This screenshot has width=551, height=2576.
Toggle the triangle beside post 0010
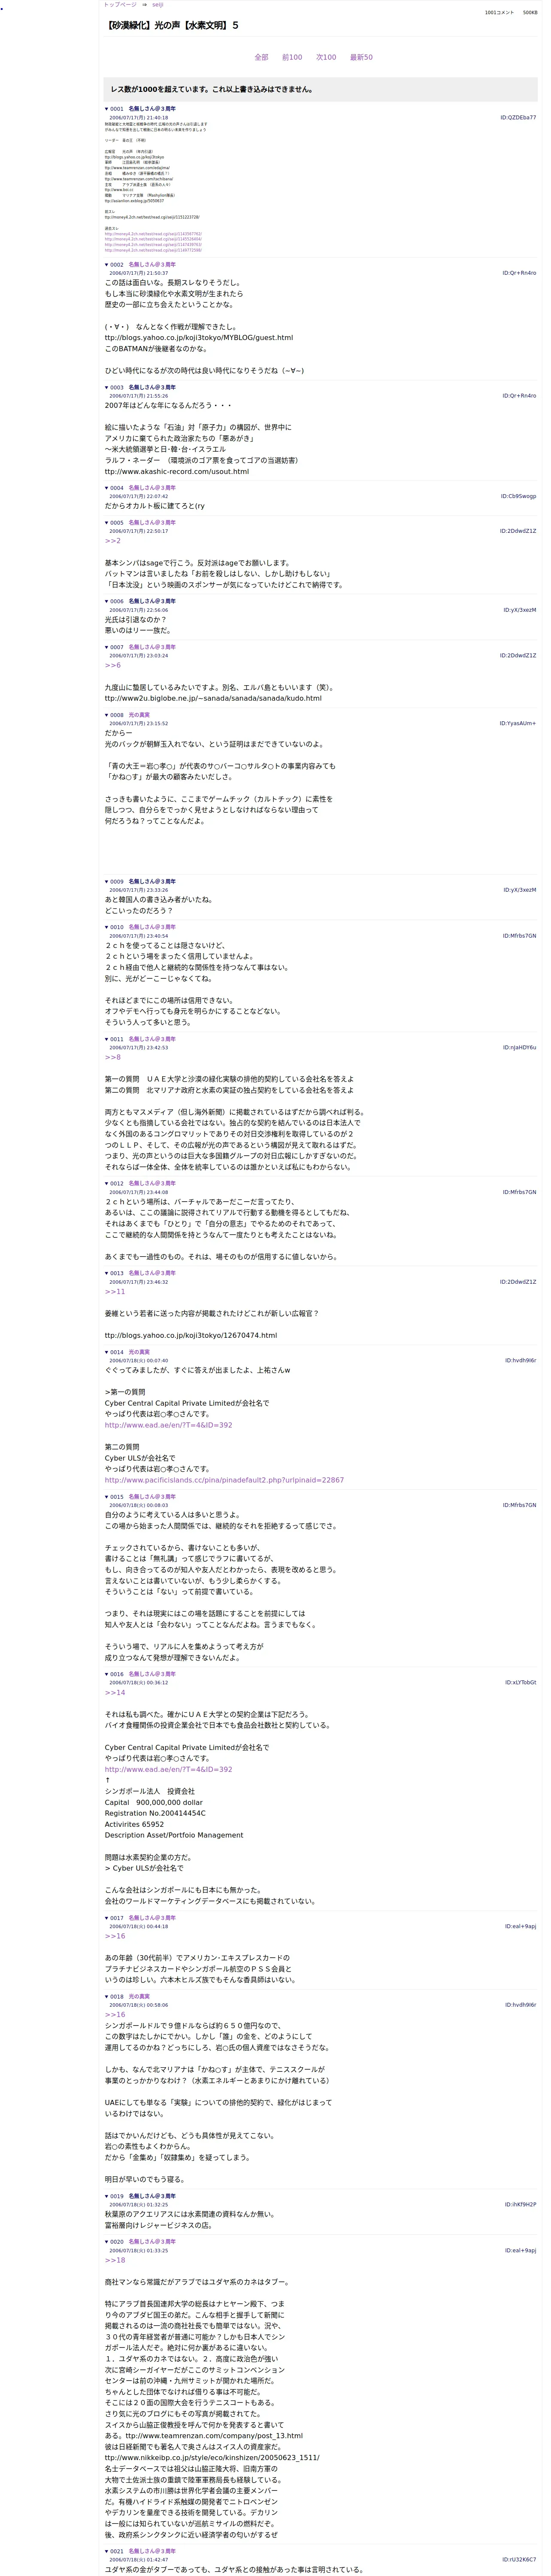(107, 927)
